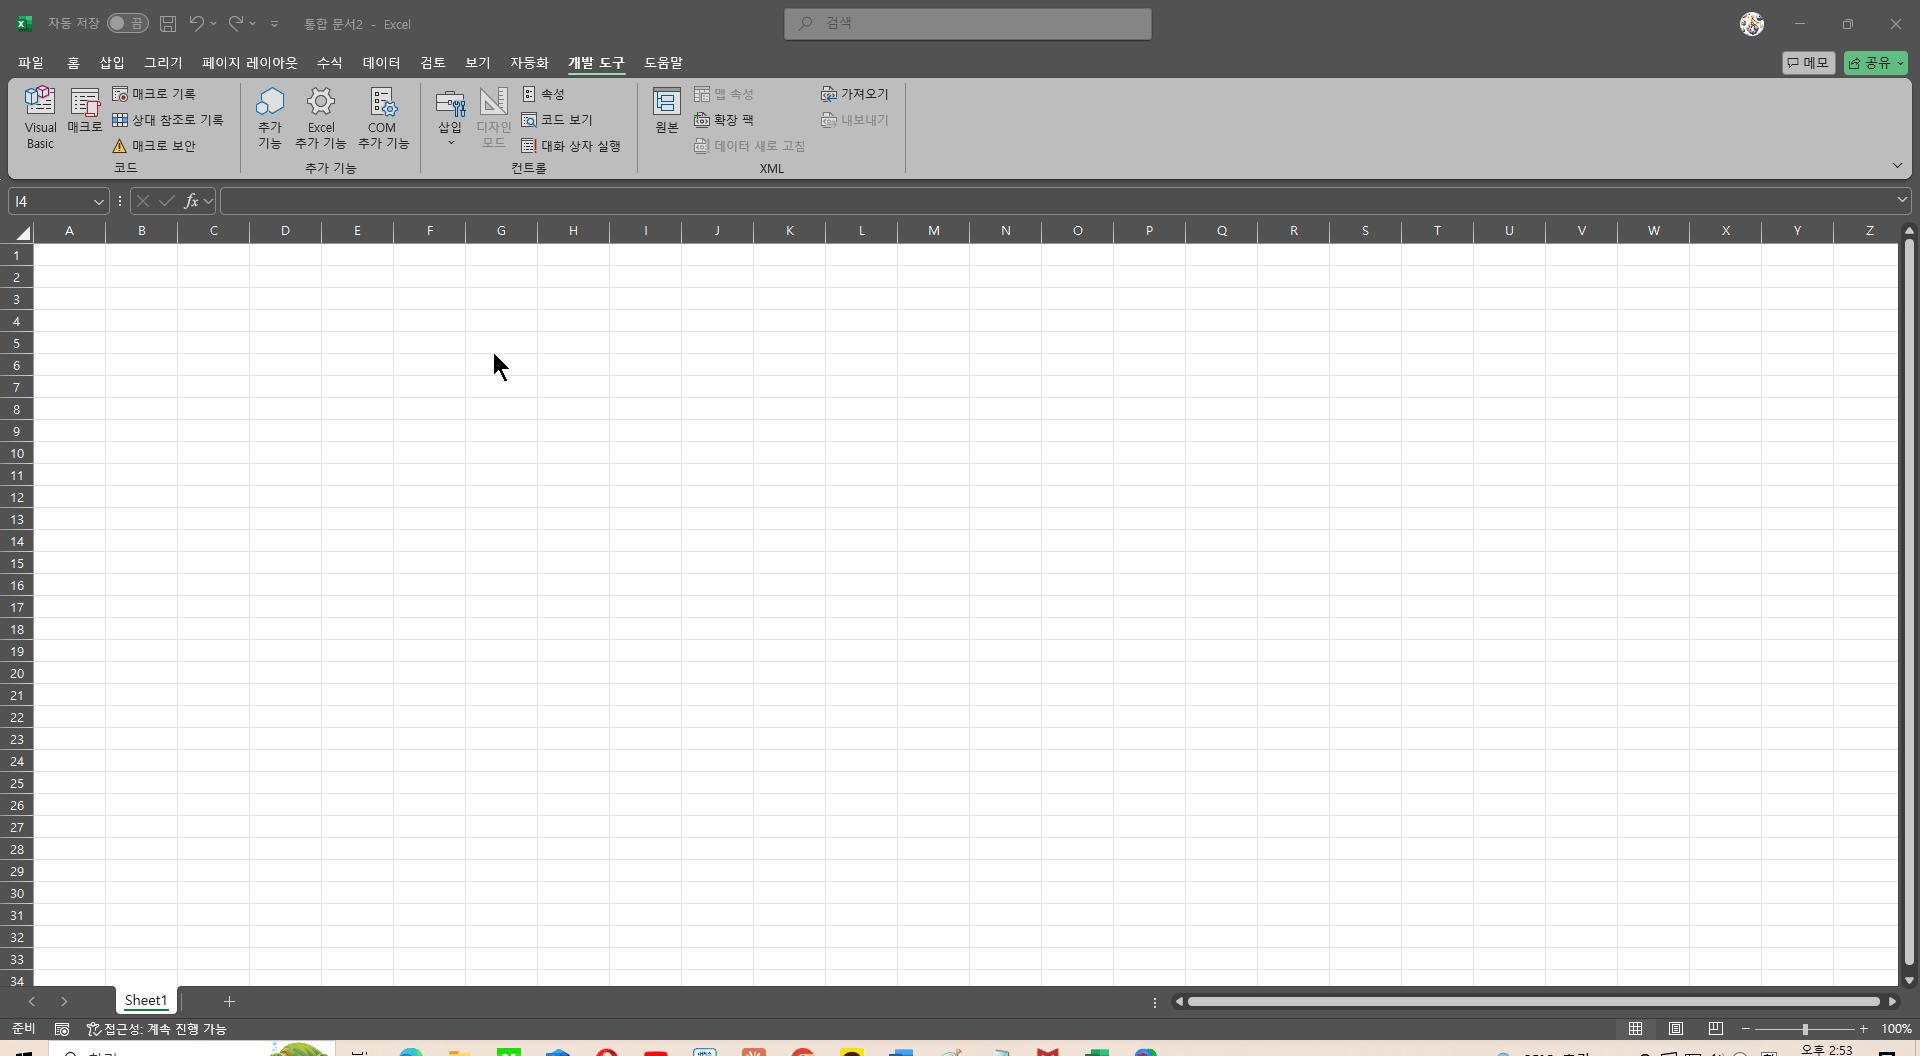Open the 데이터 (Data) ribbon tab
This screenshot has height=1056, width=1920.
[x=381, y=63]
